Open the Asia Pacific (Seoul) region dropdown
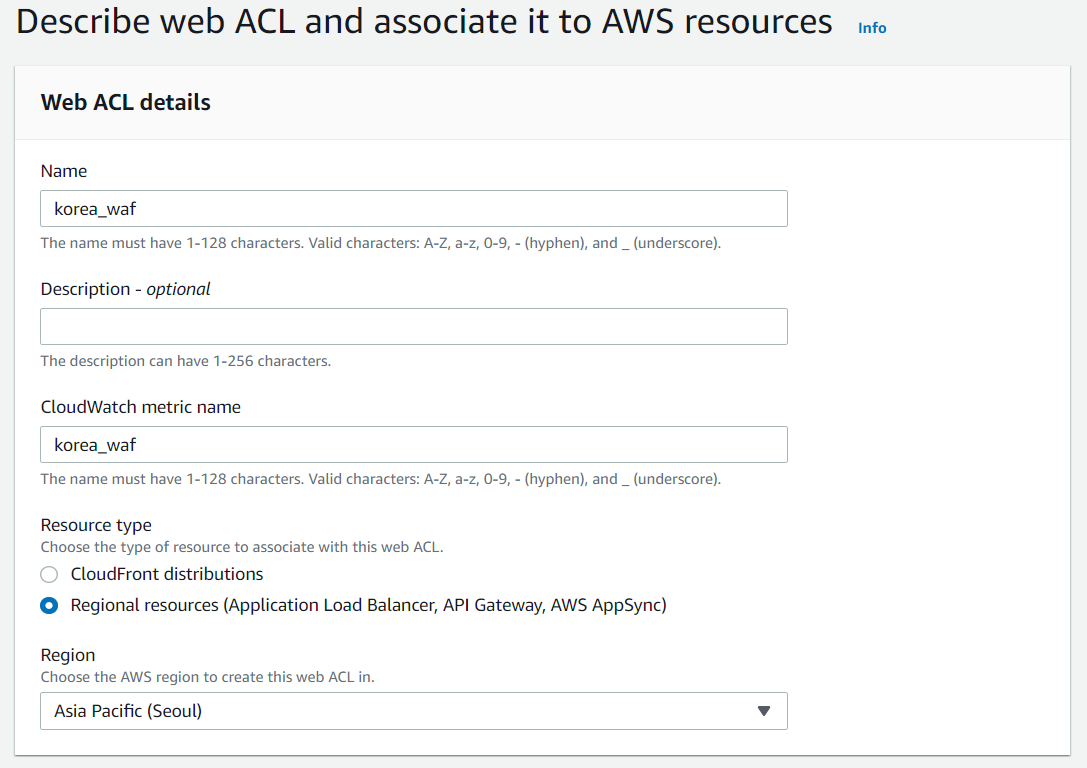This screenshot has height=768, width=1087. [x=413, y=711]
